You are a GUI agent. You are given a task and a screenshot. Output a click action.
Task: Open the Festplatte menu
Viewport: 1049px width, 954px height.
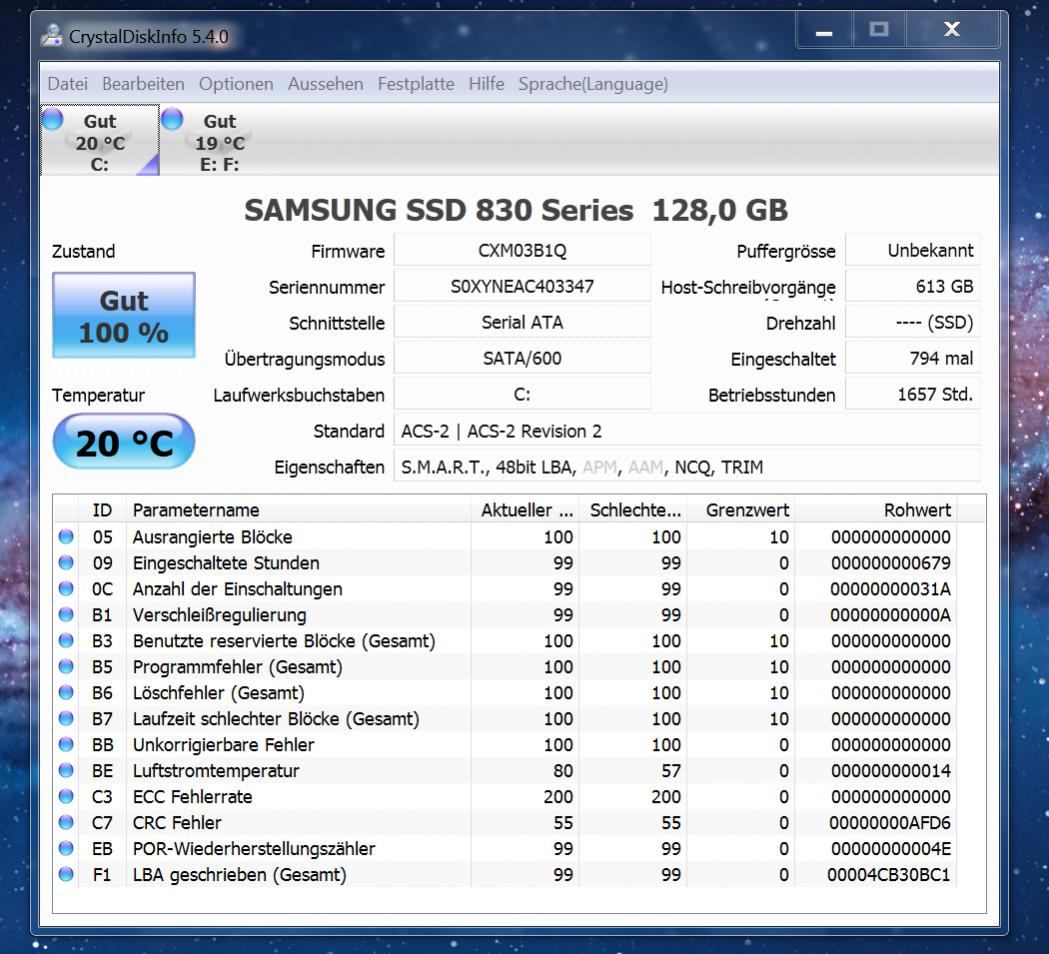[416, 84]
